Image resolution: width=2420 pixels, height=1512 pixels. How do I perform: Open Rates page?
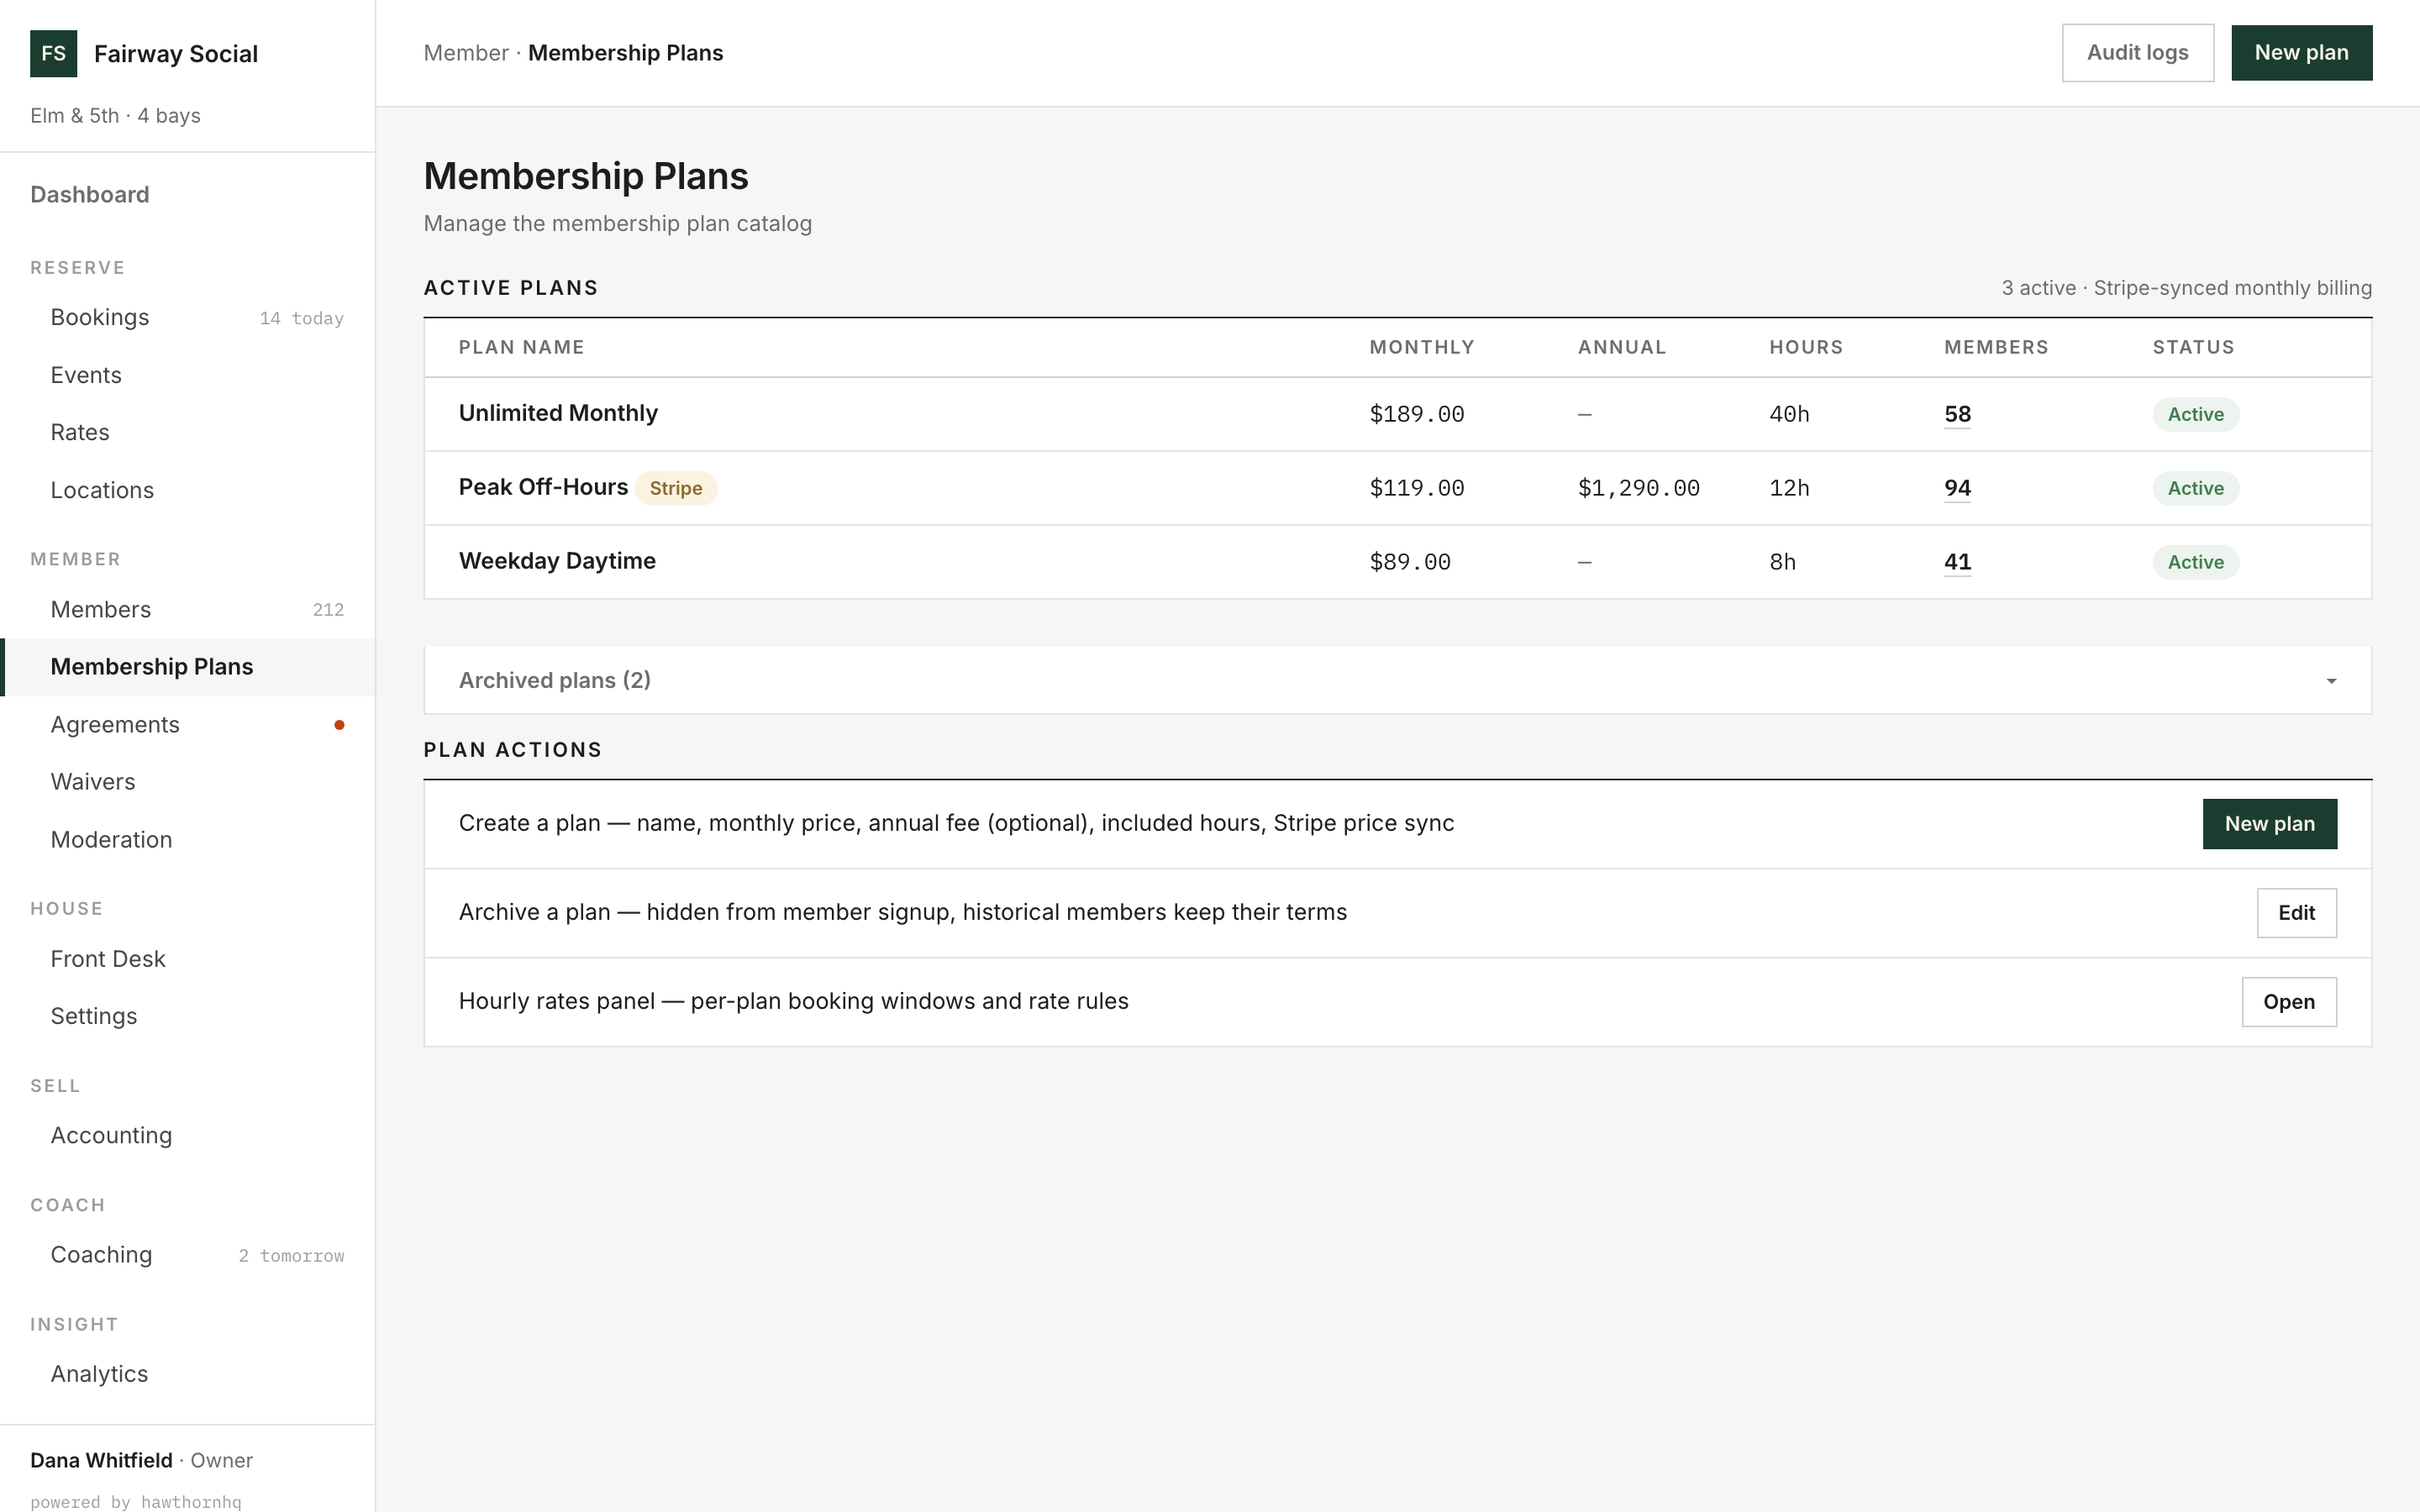[x=188, y=433]
